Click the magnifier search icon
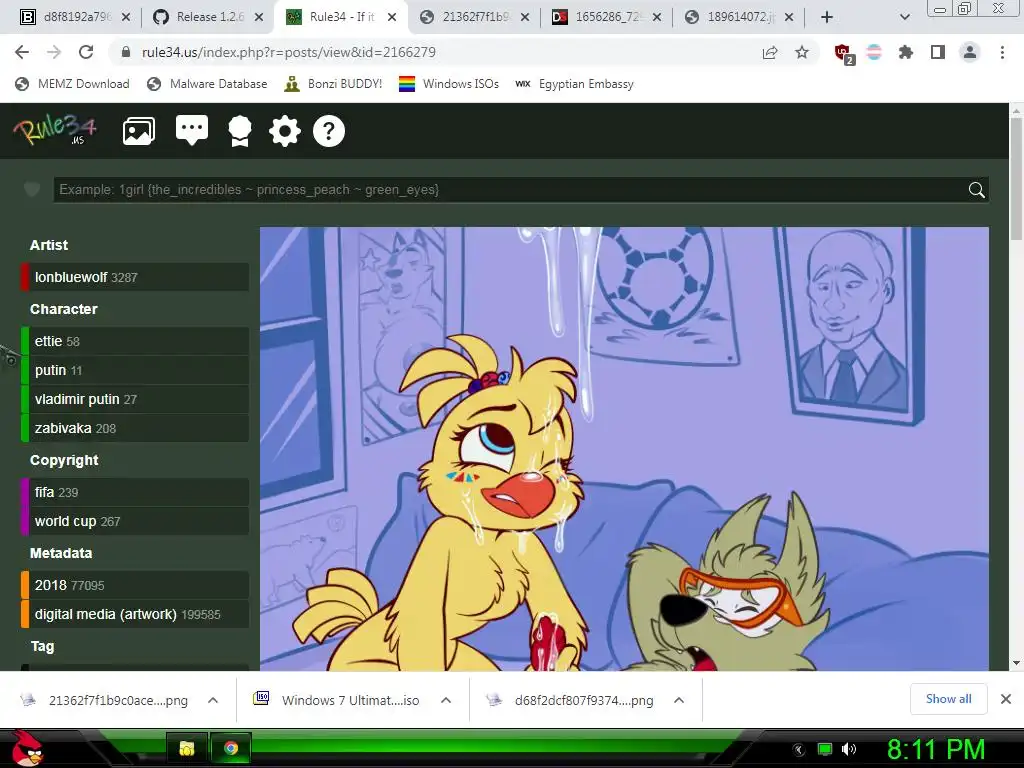1024x768 pixels. (x=976, y=190)
